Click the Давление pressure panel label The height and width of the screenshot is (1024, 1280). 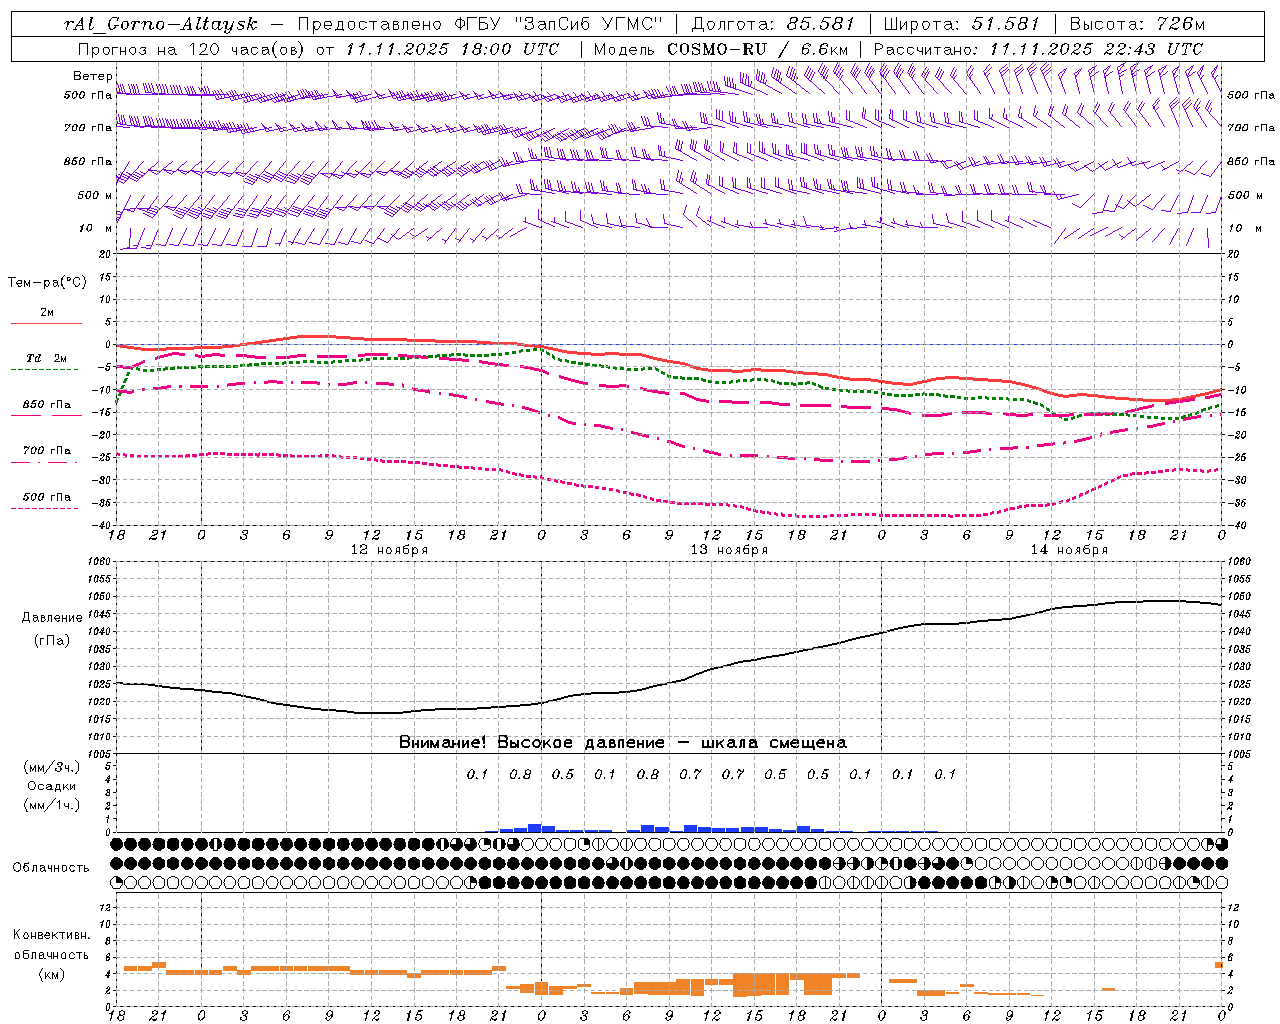[52, 618]
